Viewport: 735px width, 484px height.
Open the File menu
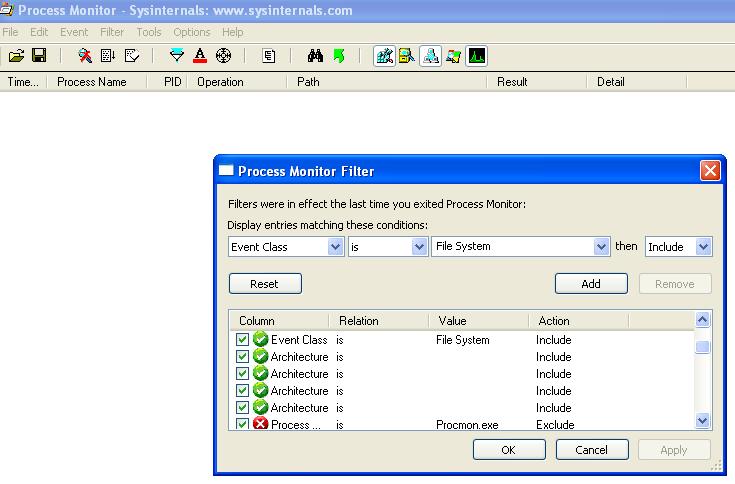click(10, 32)
